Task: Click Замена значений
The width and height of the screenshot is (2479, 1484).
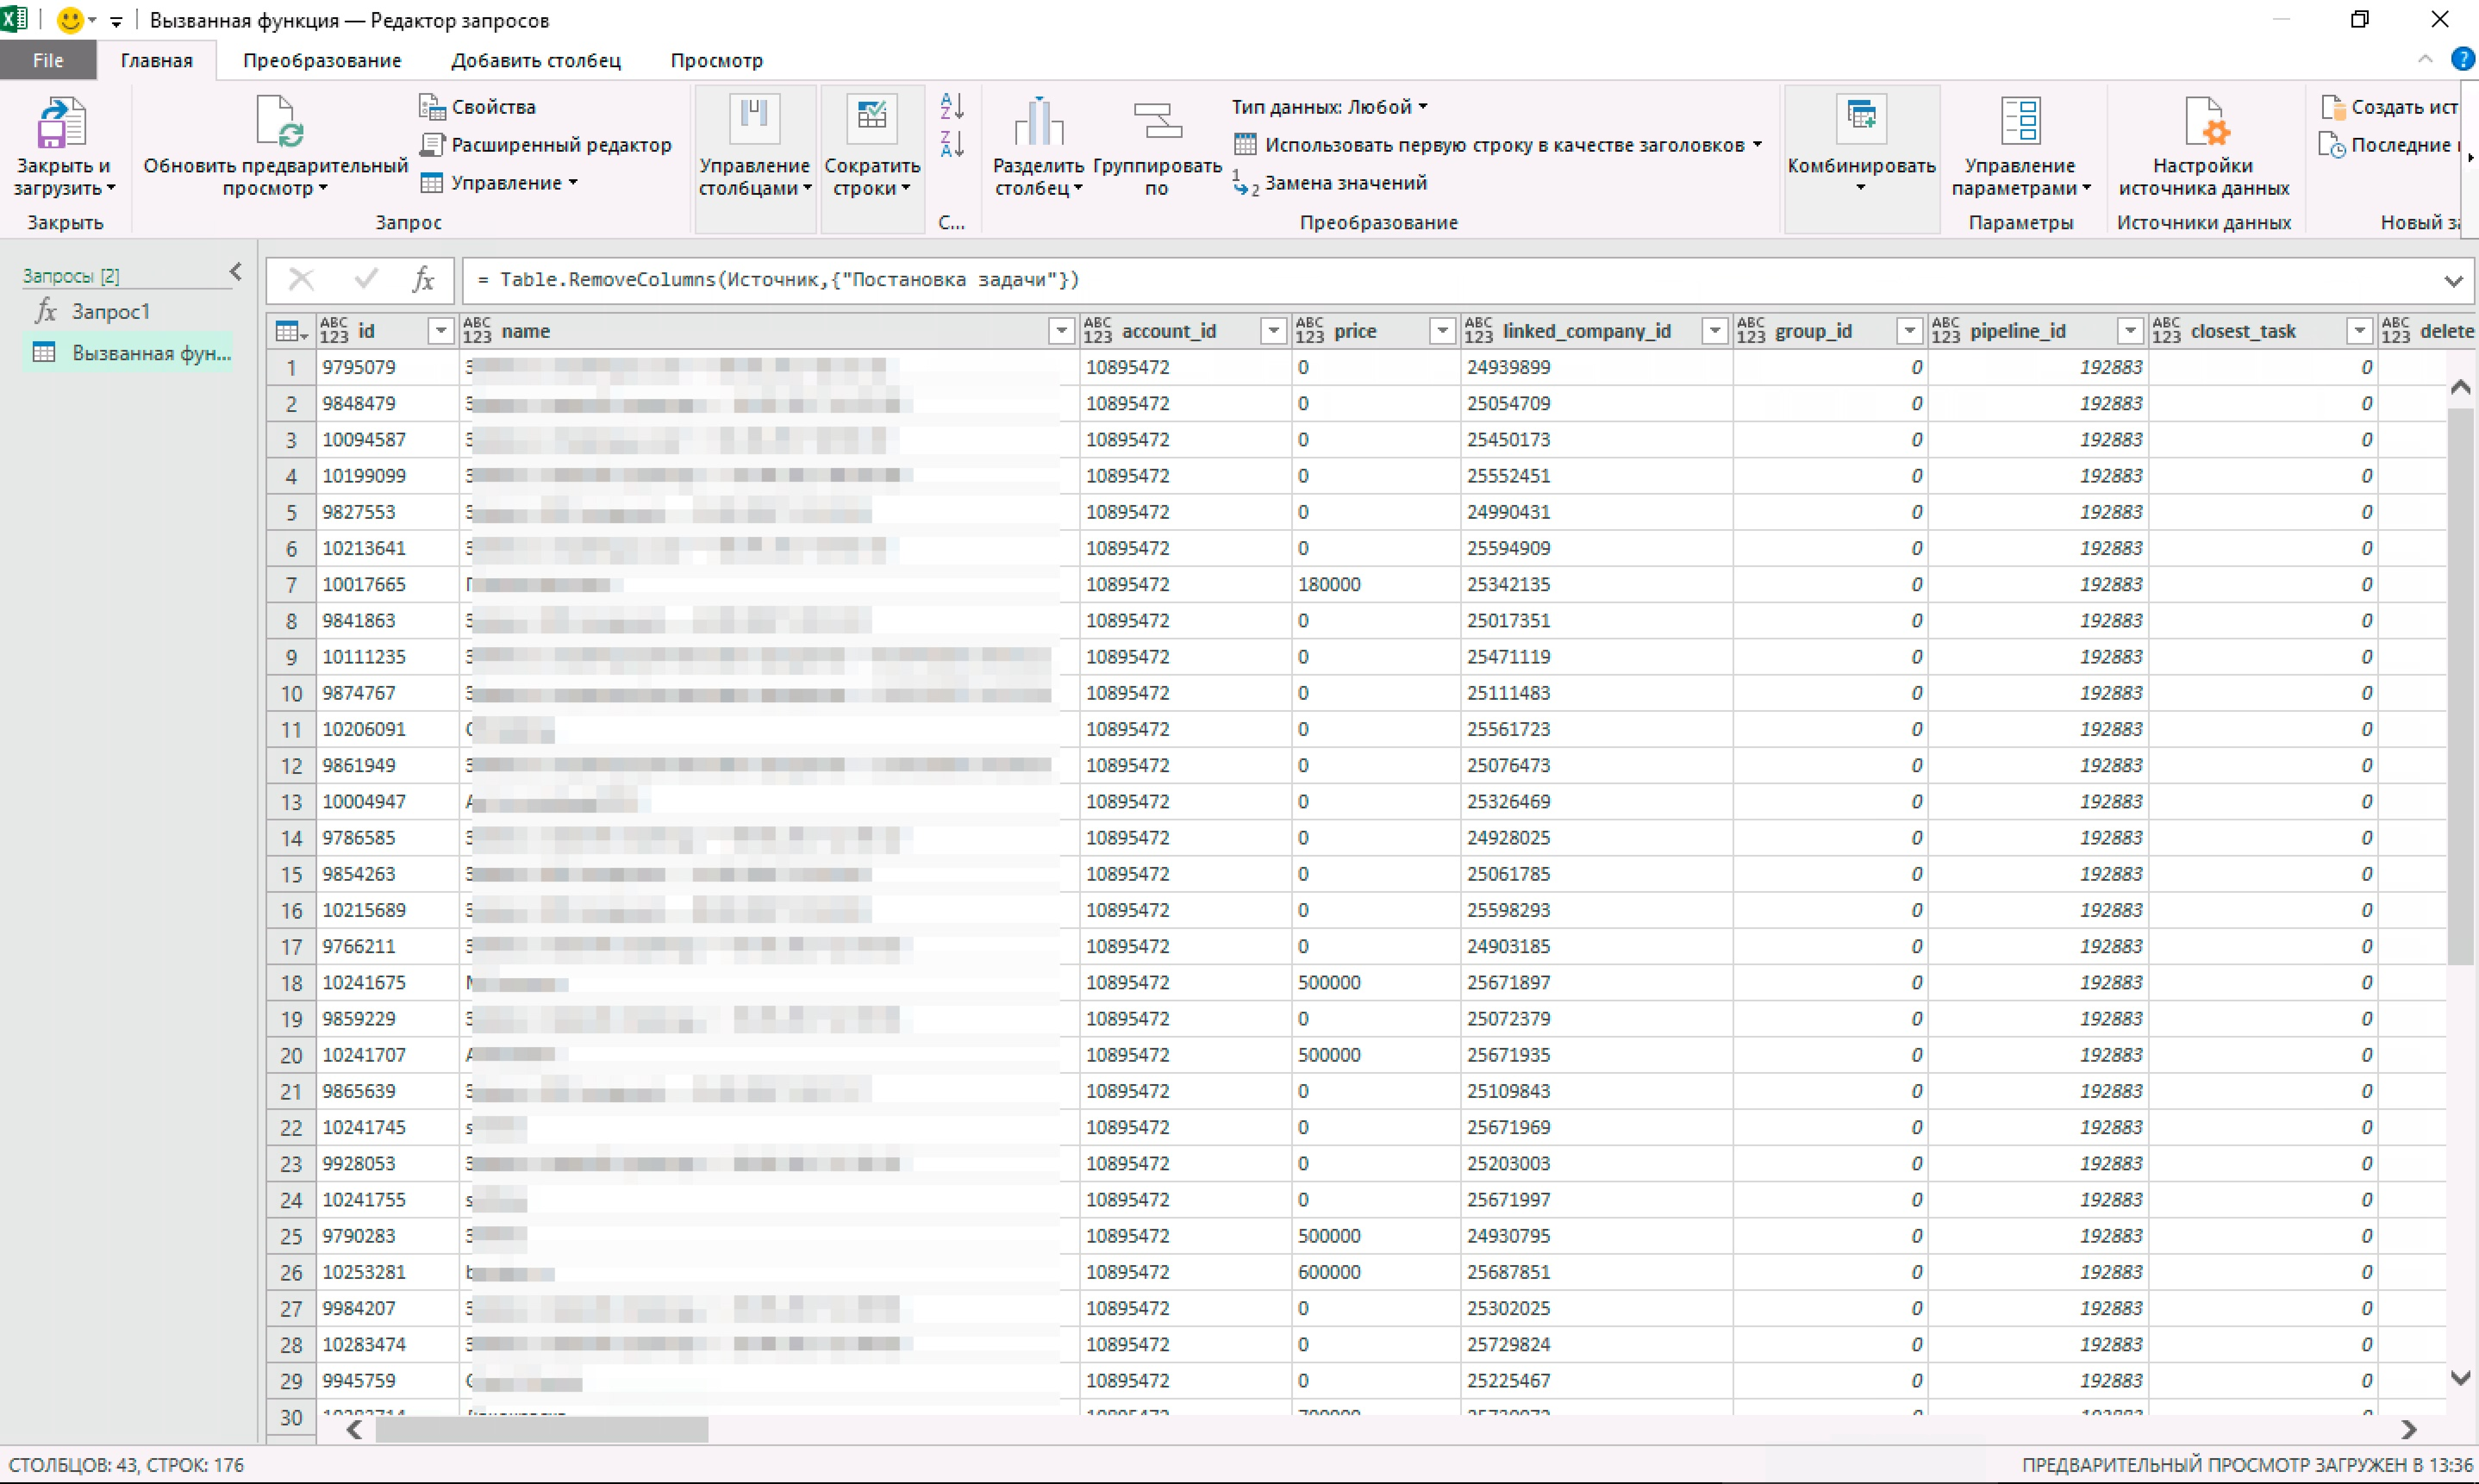Action: click(1329, 183)
